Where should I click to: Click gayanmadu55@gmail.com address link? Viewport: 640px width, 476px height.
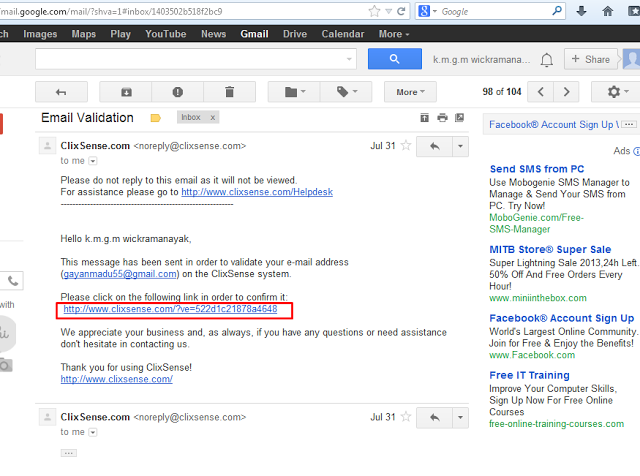[x=120, y=274]
